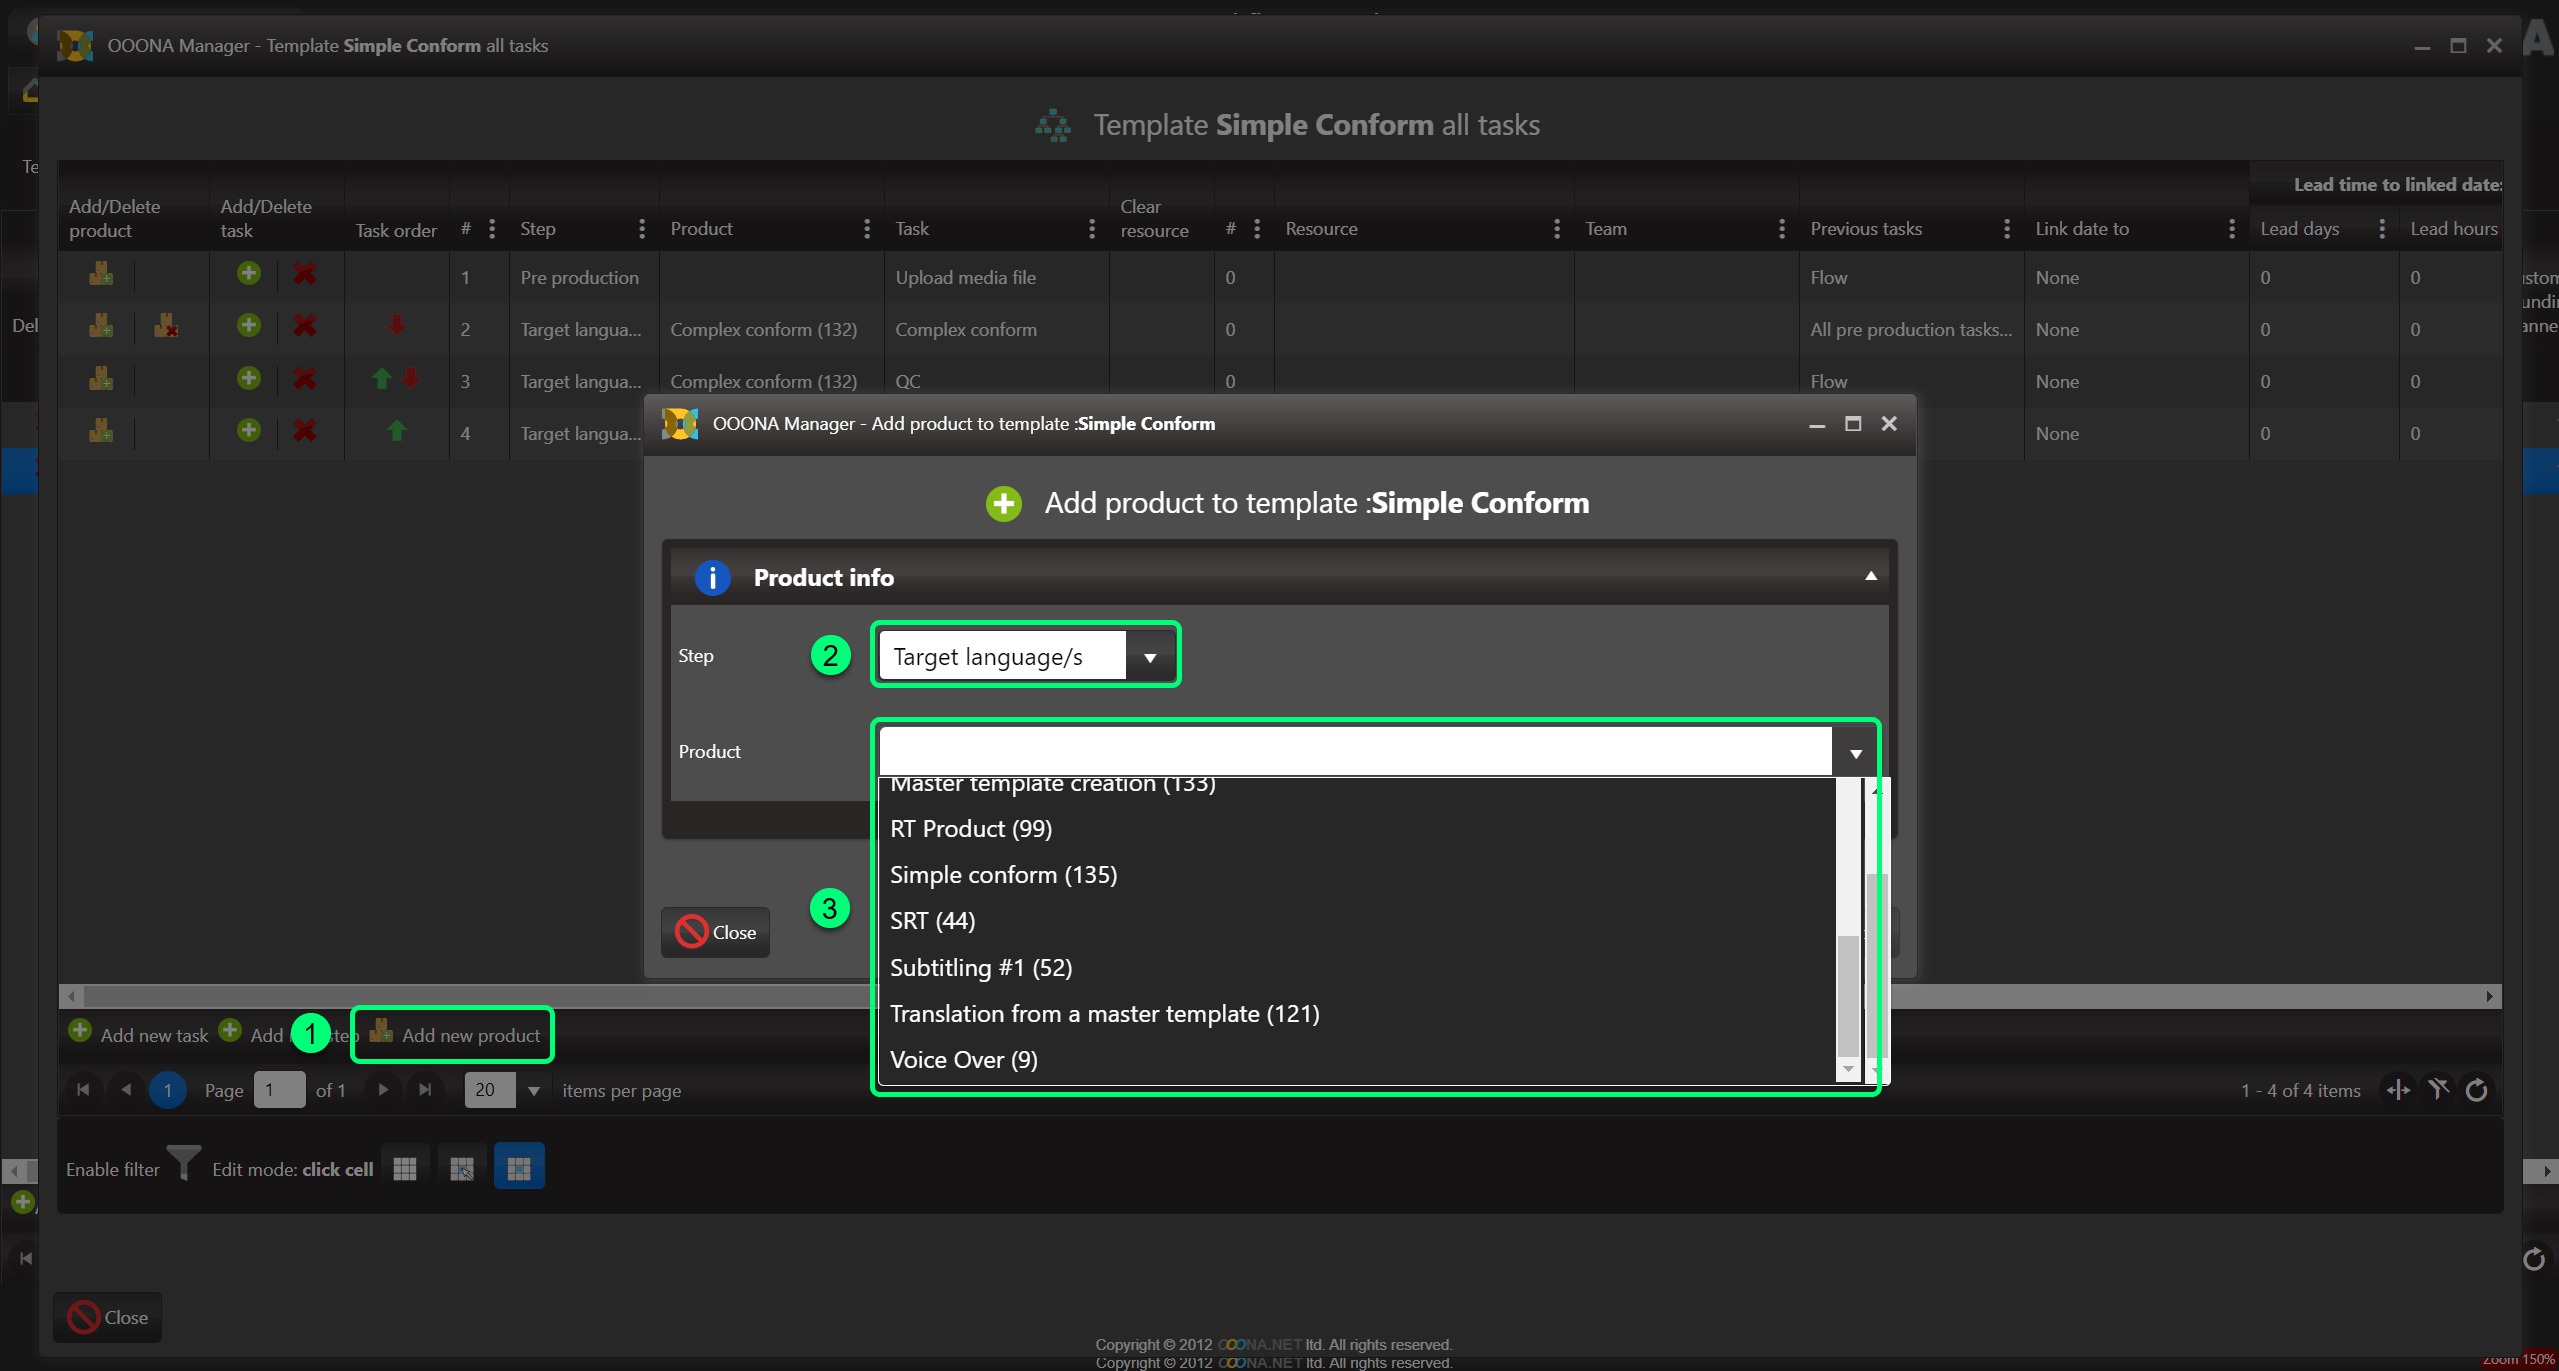Click green add task icon for row 3

249,378
